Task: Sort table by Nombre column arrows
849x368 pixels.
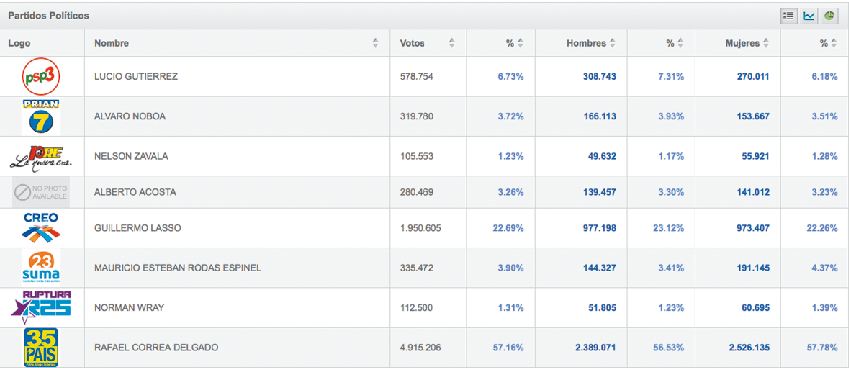Action: tap(376, 43)
